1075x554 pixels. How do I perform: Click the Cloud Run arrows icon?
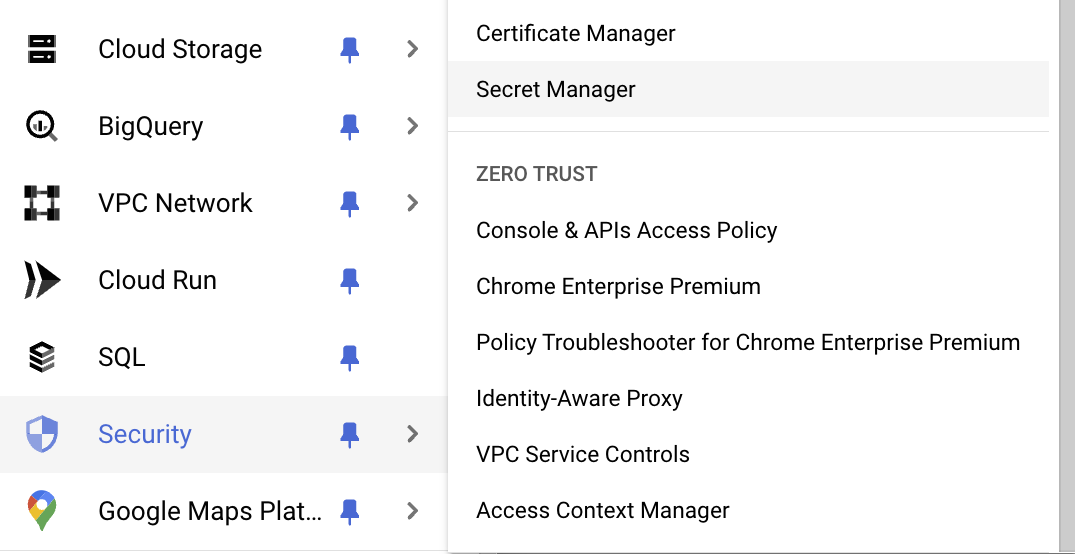point(42,280)
